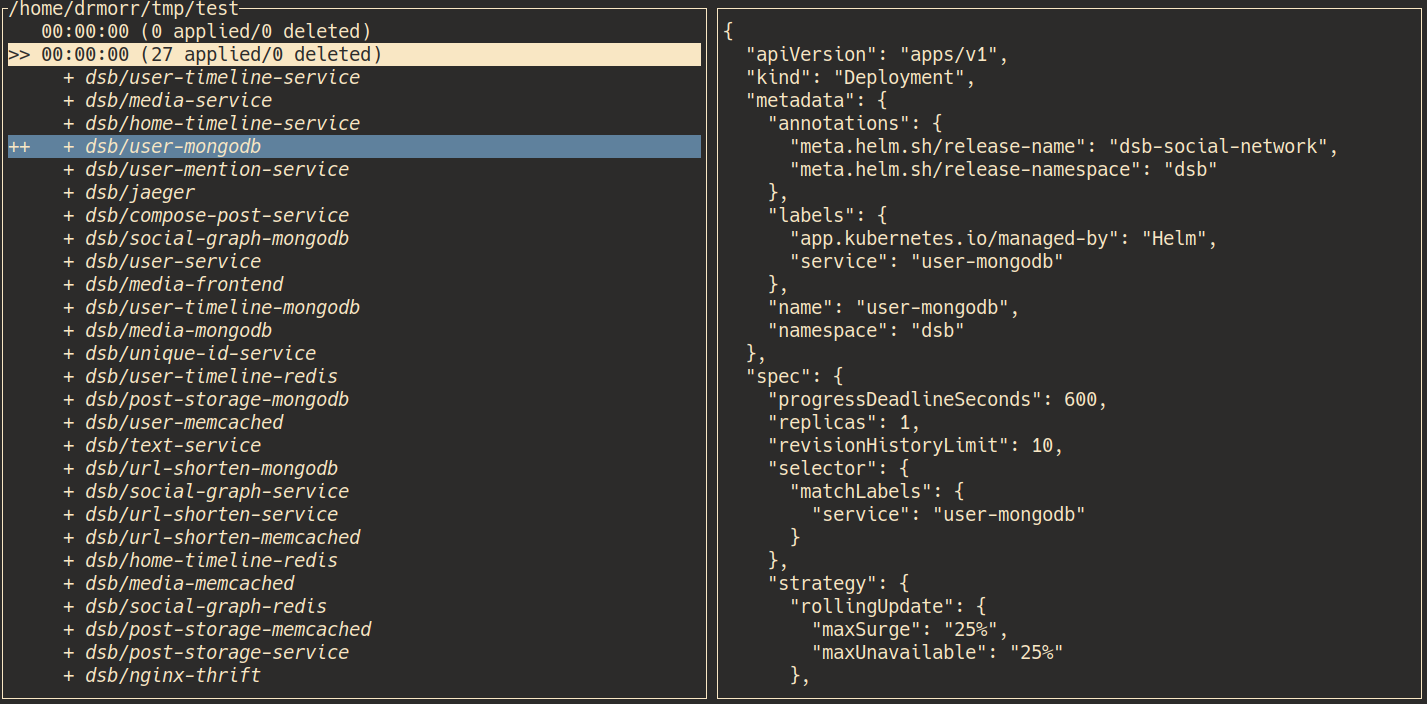
Task: Click the "maxSurge": "25%" line
Action: (x=909, y=630)
